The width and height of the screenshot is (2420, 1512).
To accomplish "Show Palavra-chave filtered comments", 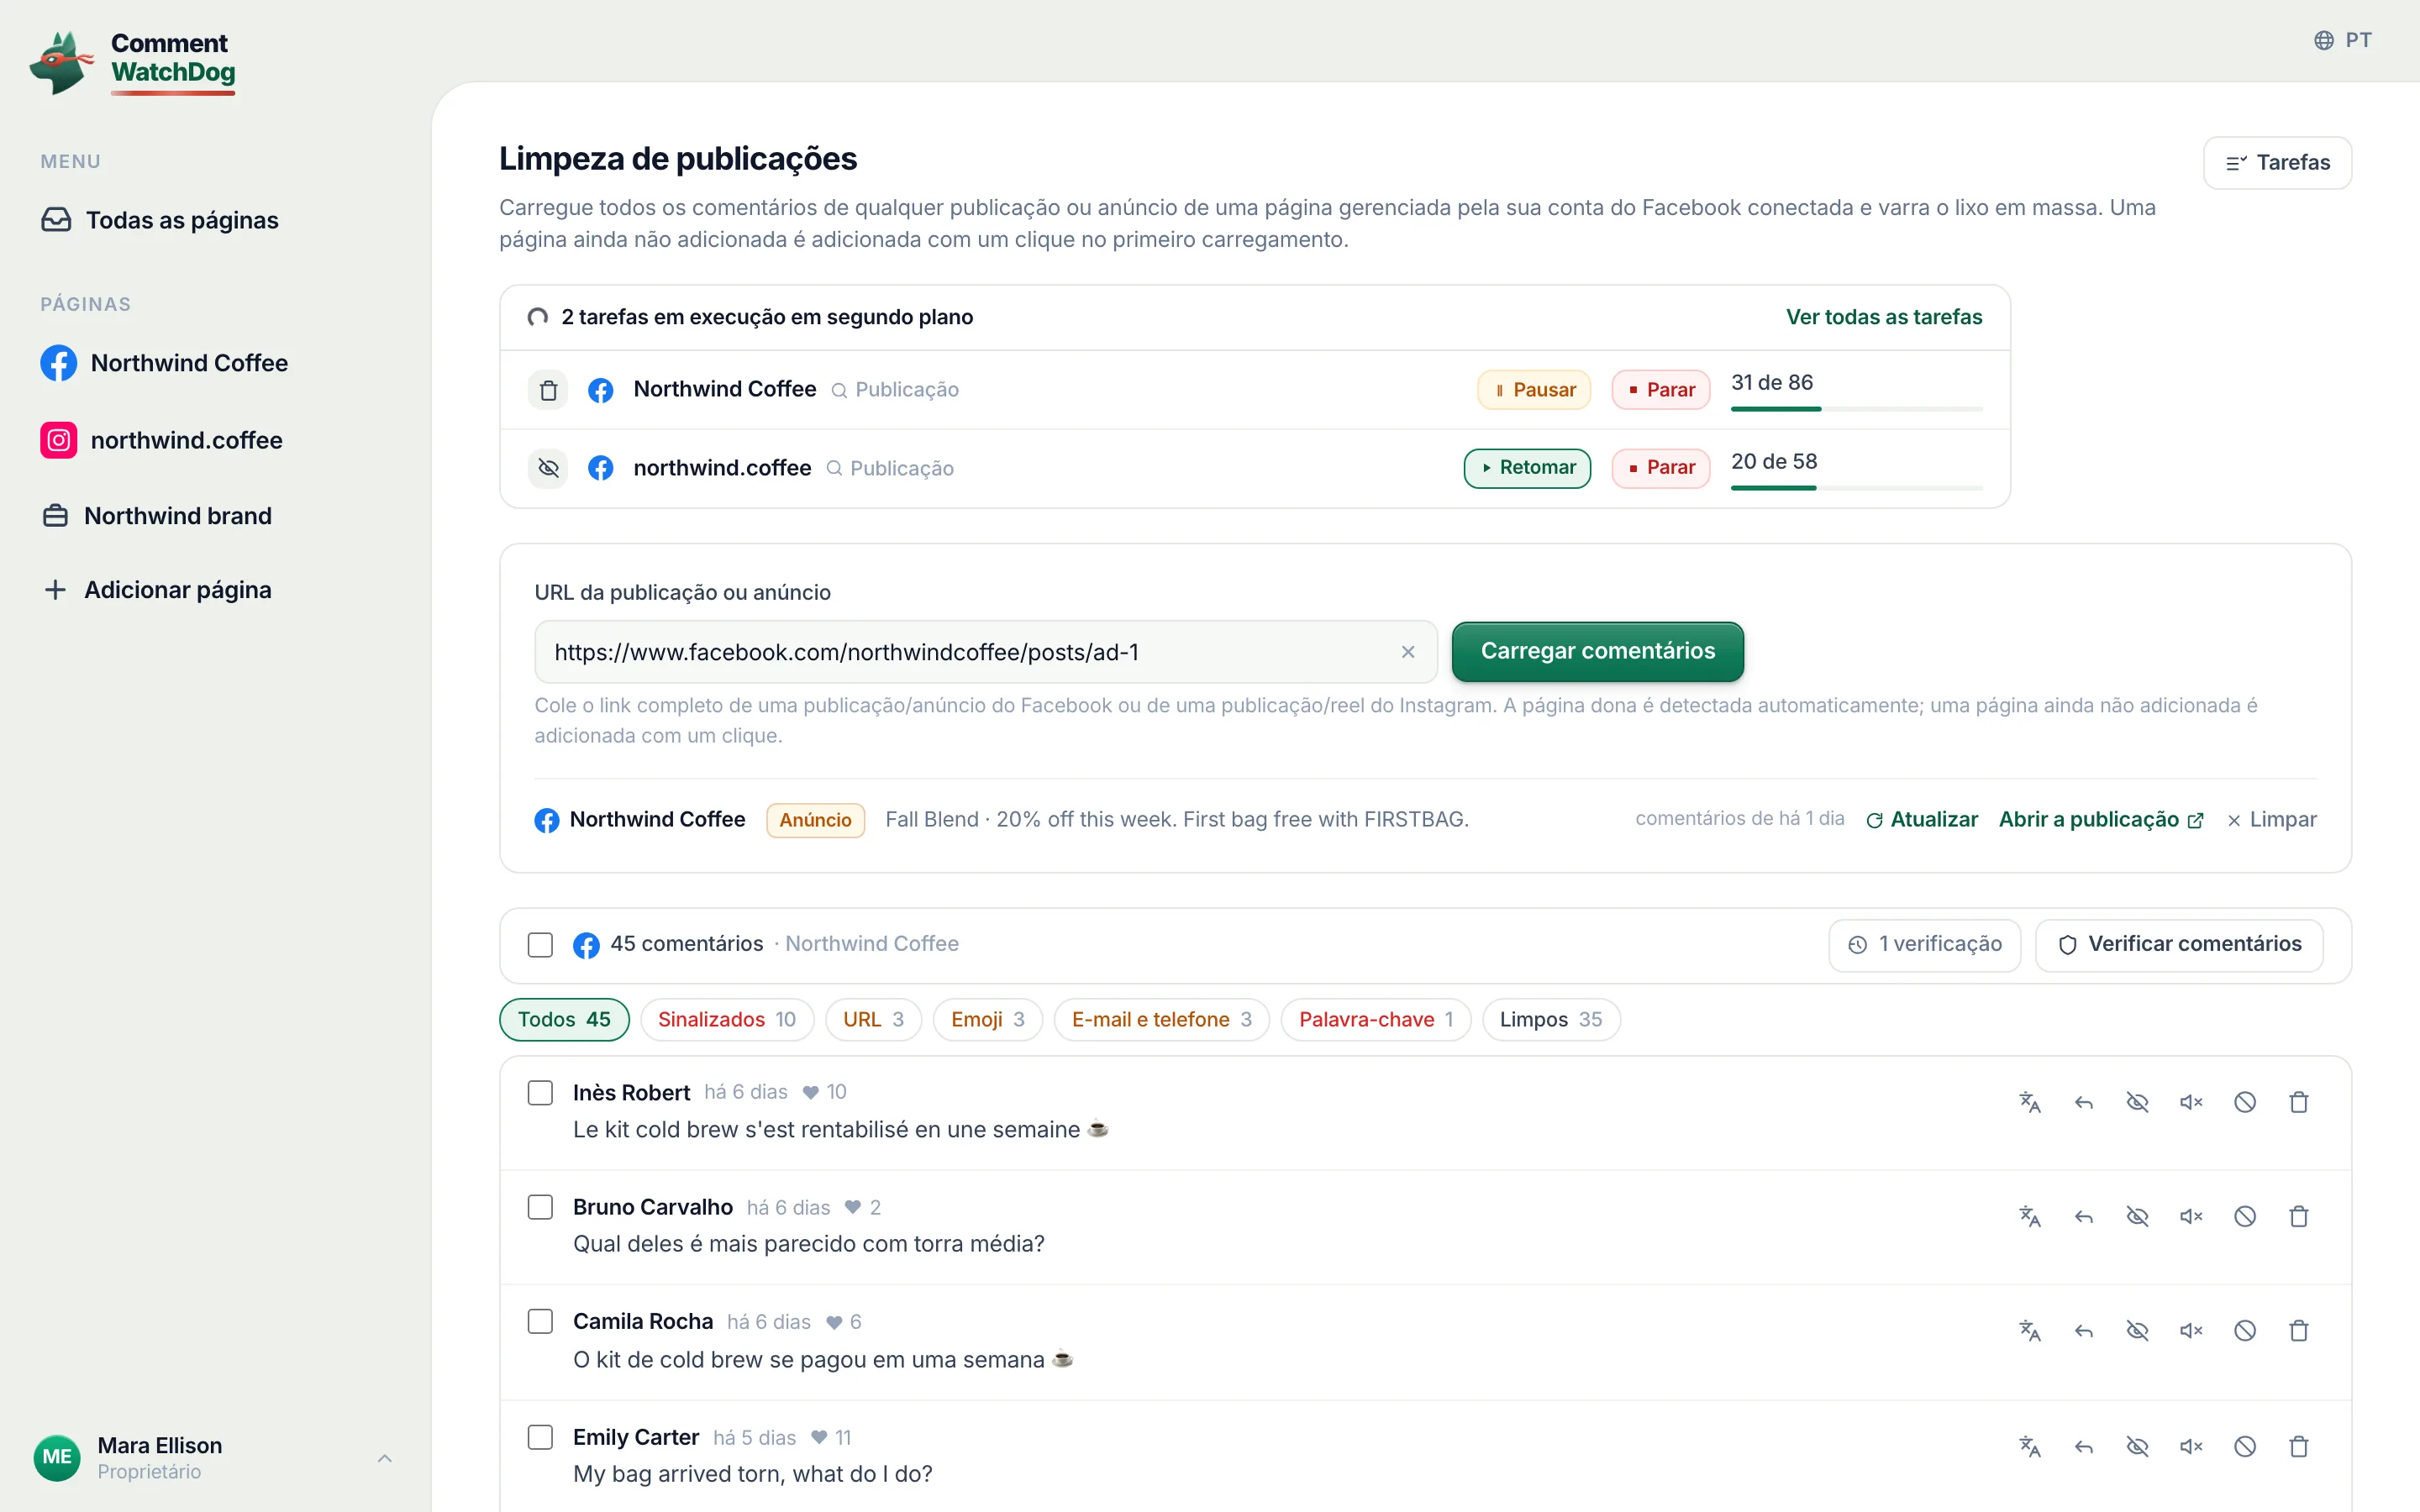I will point(1375,1019).
